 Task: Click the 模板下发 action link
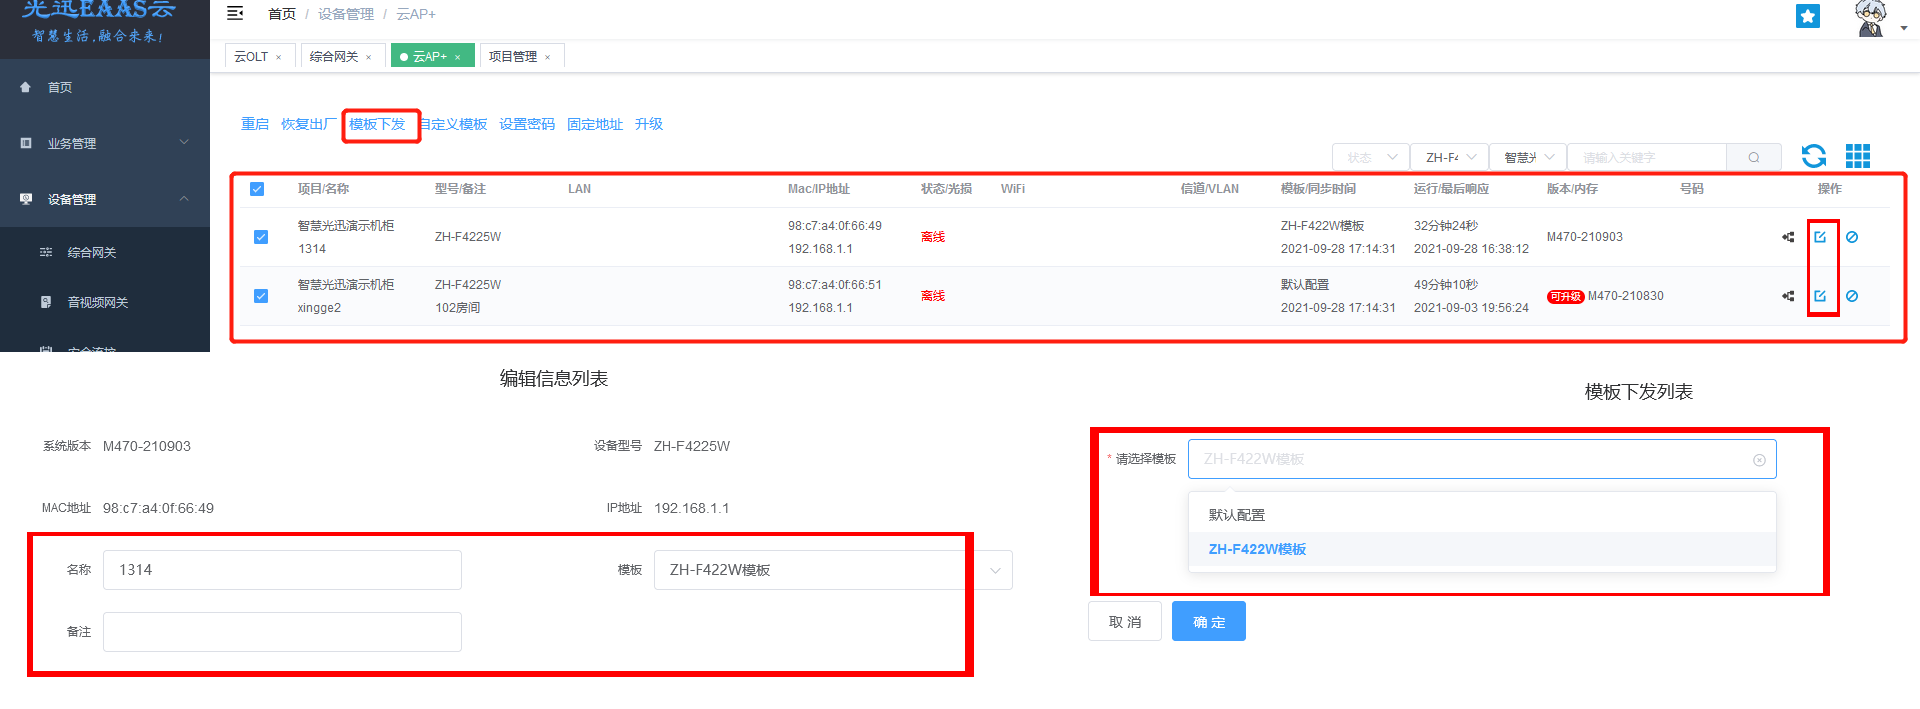(x=377, y=124)
